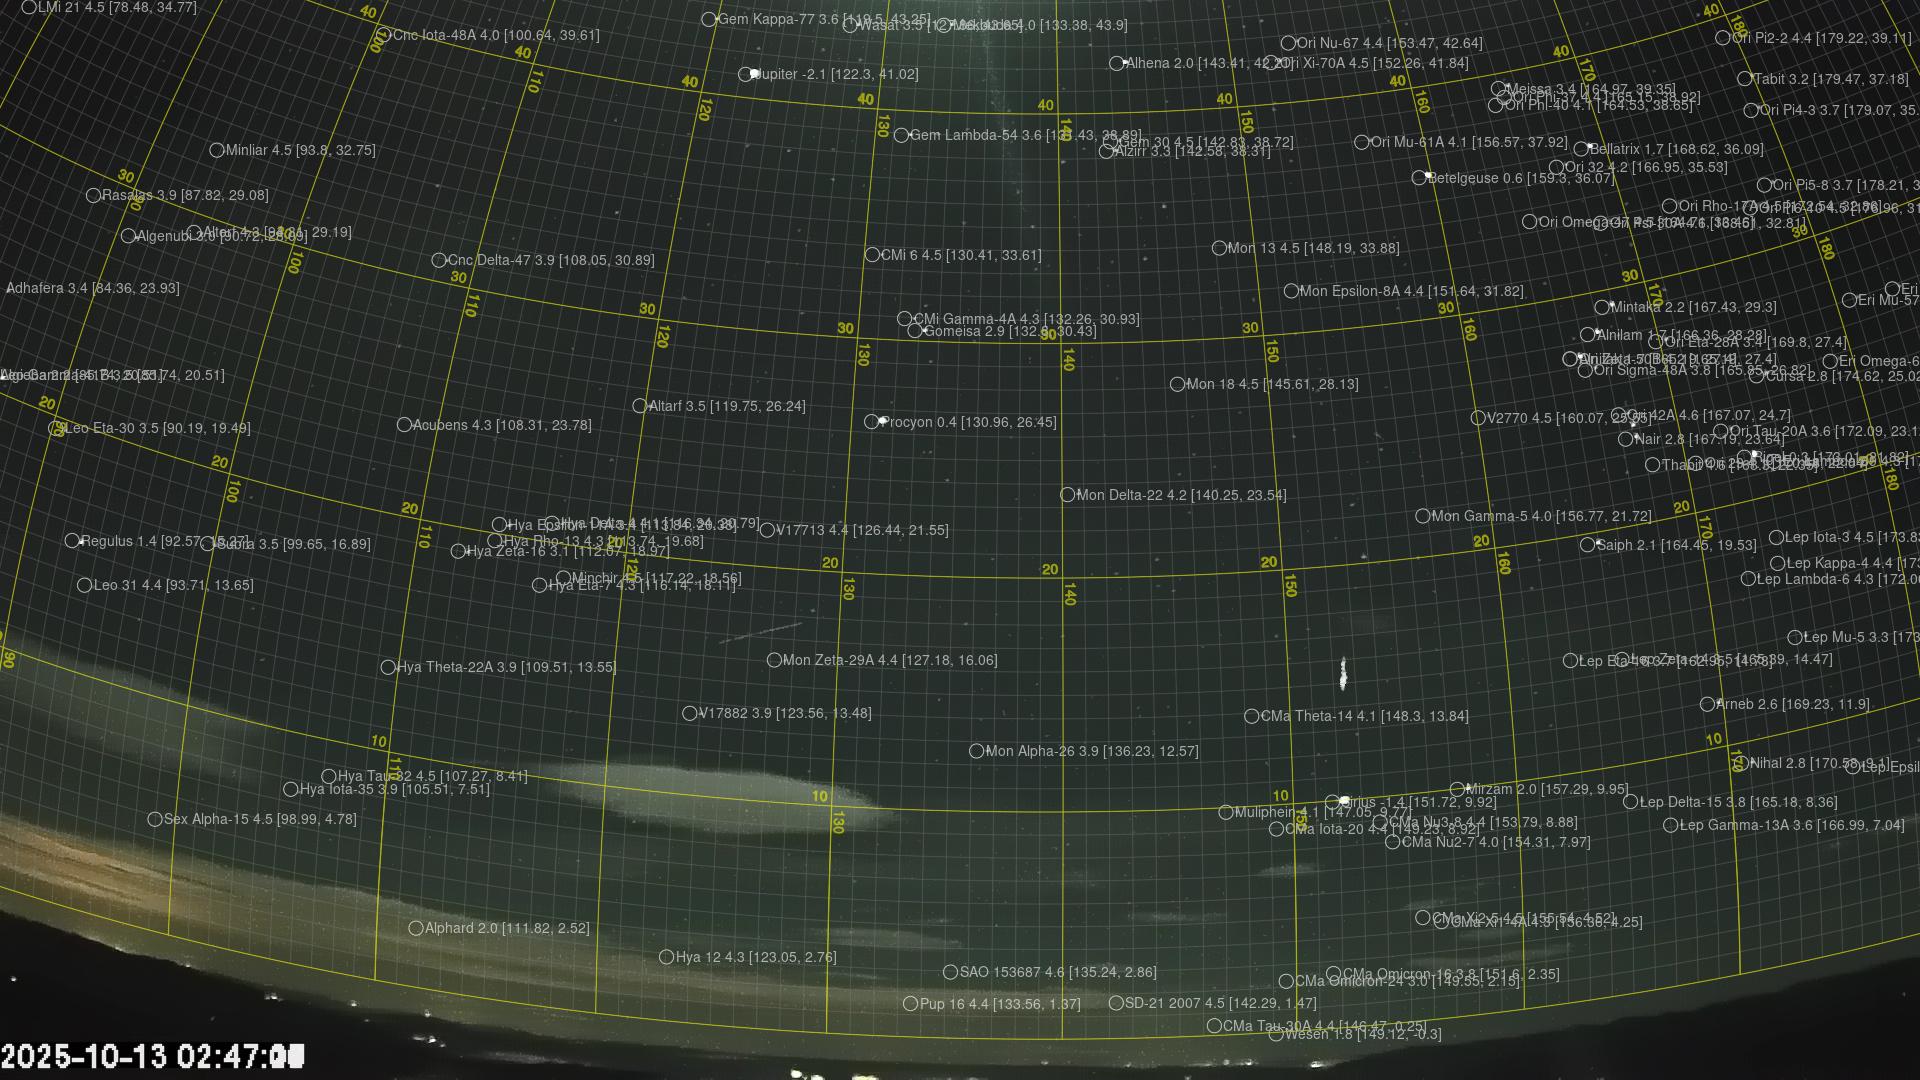Click the Acubens star marker circle

[404, 425]
